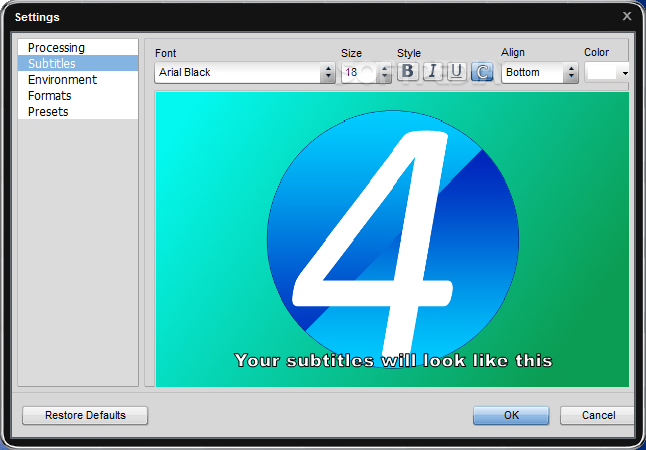Open the Align dropdown set to Bottom
Image resolution: width=646 pixels, height=450 pixels.
click(540, 73)
